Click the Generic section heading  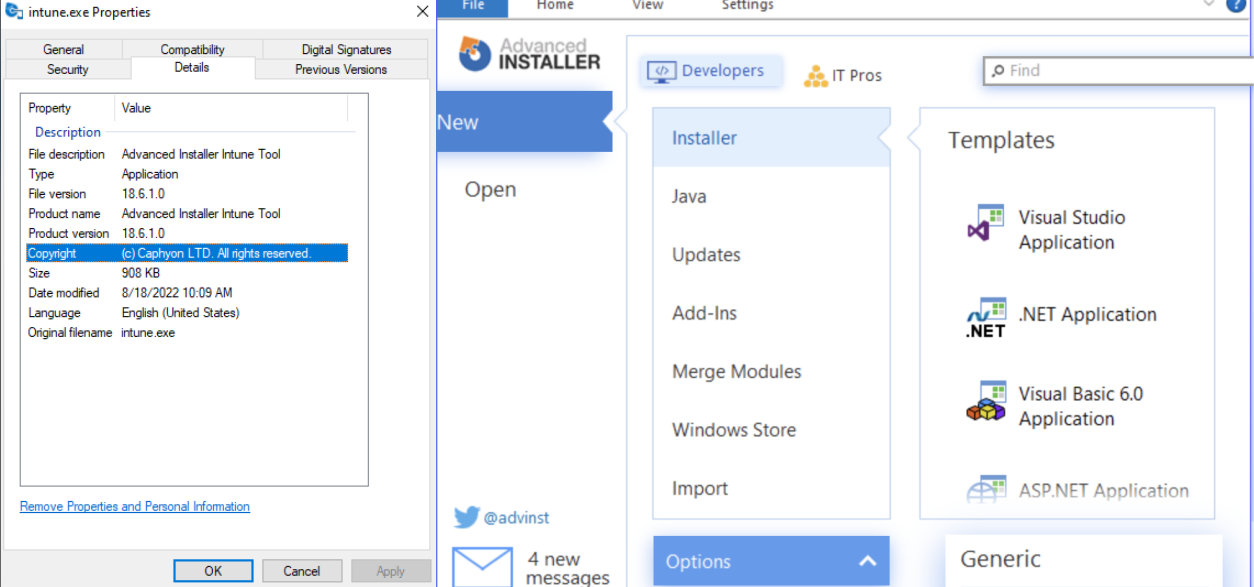1001,559
